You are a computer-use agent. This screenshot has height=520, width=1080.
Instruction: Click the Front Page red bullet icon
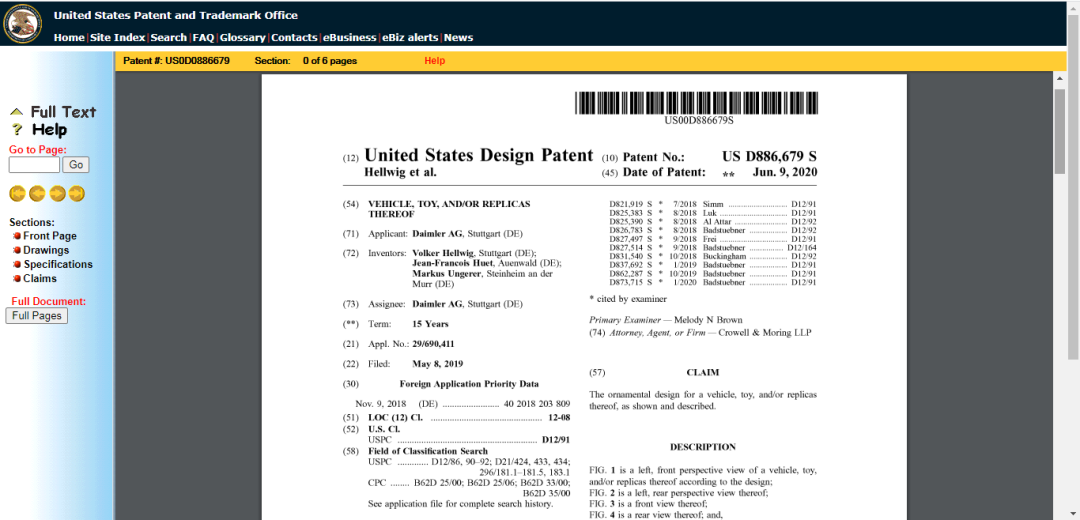point(17,236)
